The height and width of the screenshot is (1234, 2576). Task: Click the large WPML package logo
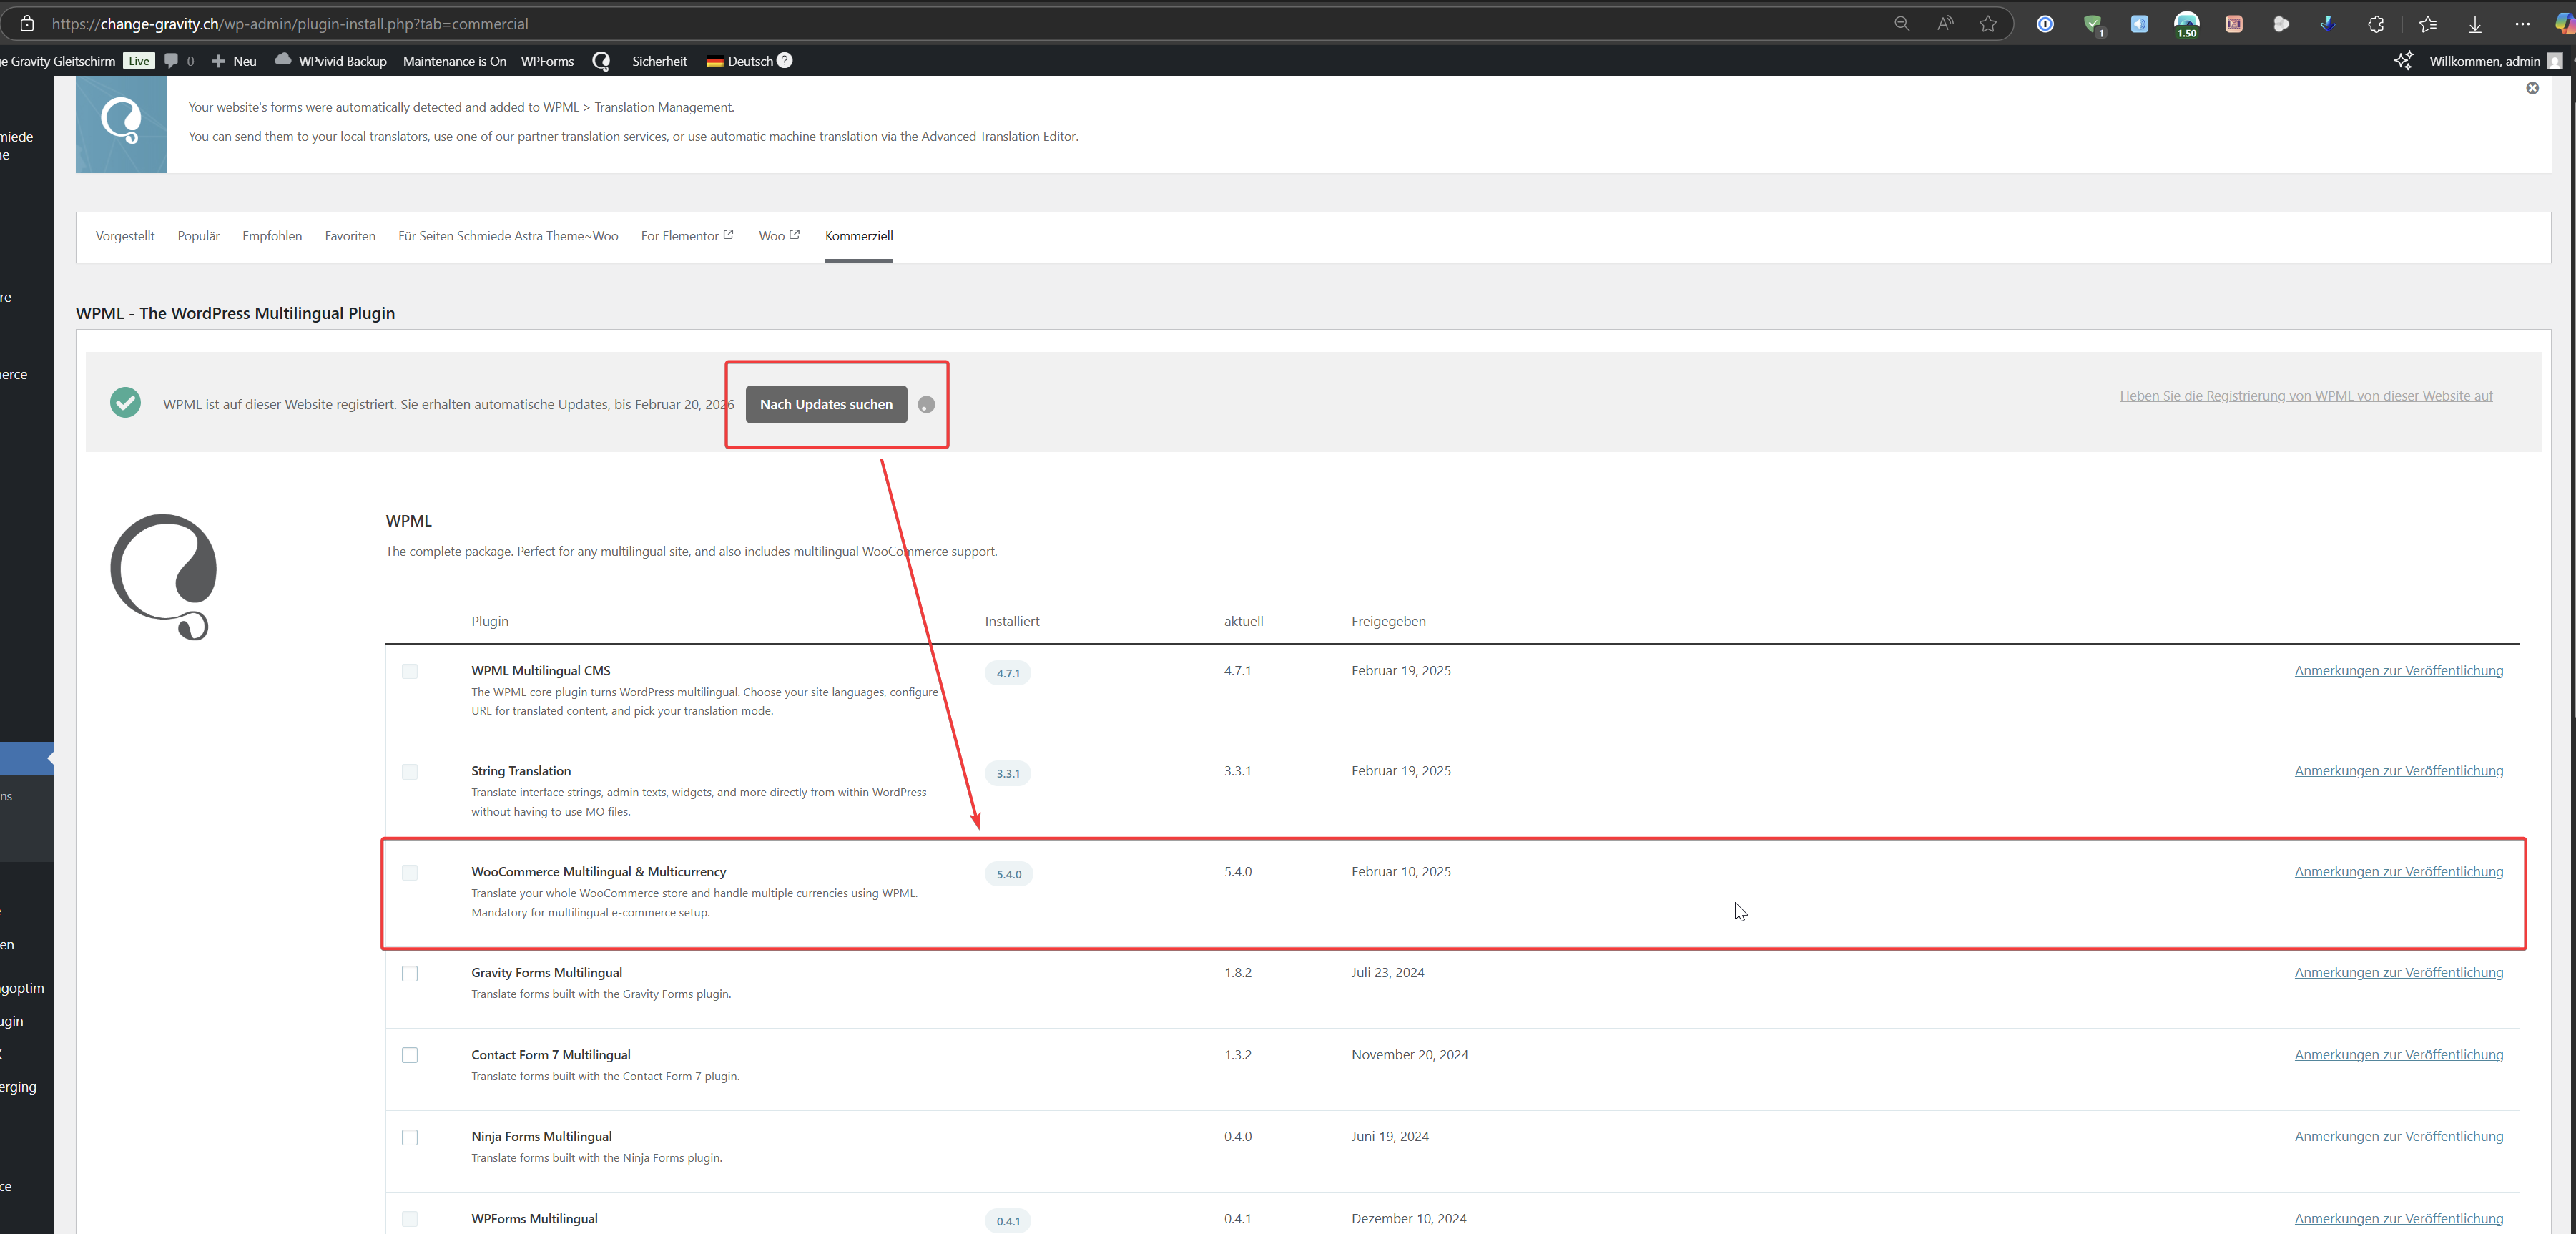point(164,577)
